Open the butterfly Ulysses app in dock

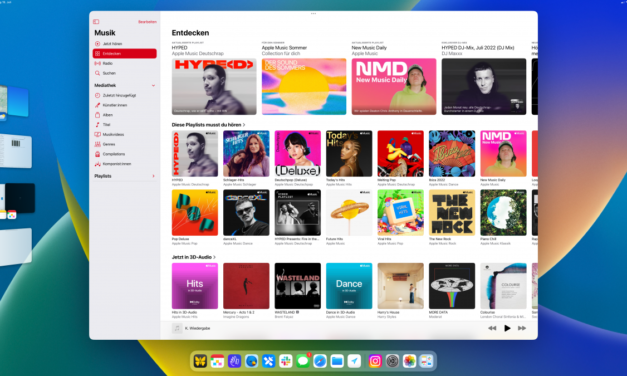pos(200,361)
